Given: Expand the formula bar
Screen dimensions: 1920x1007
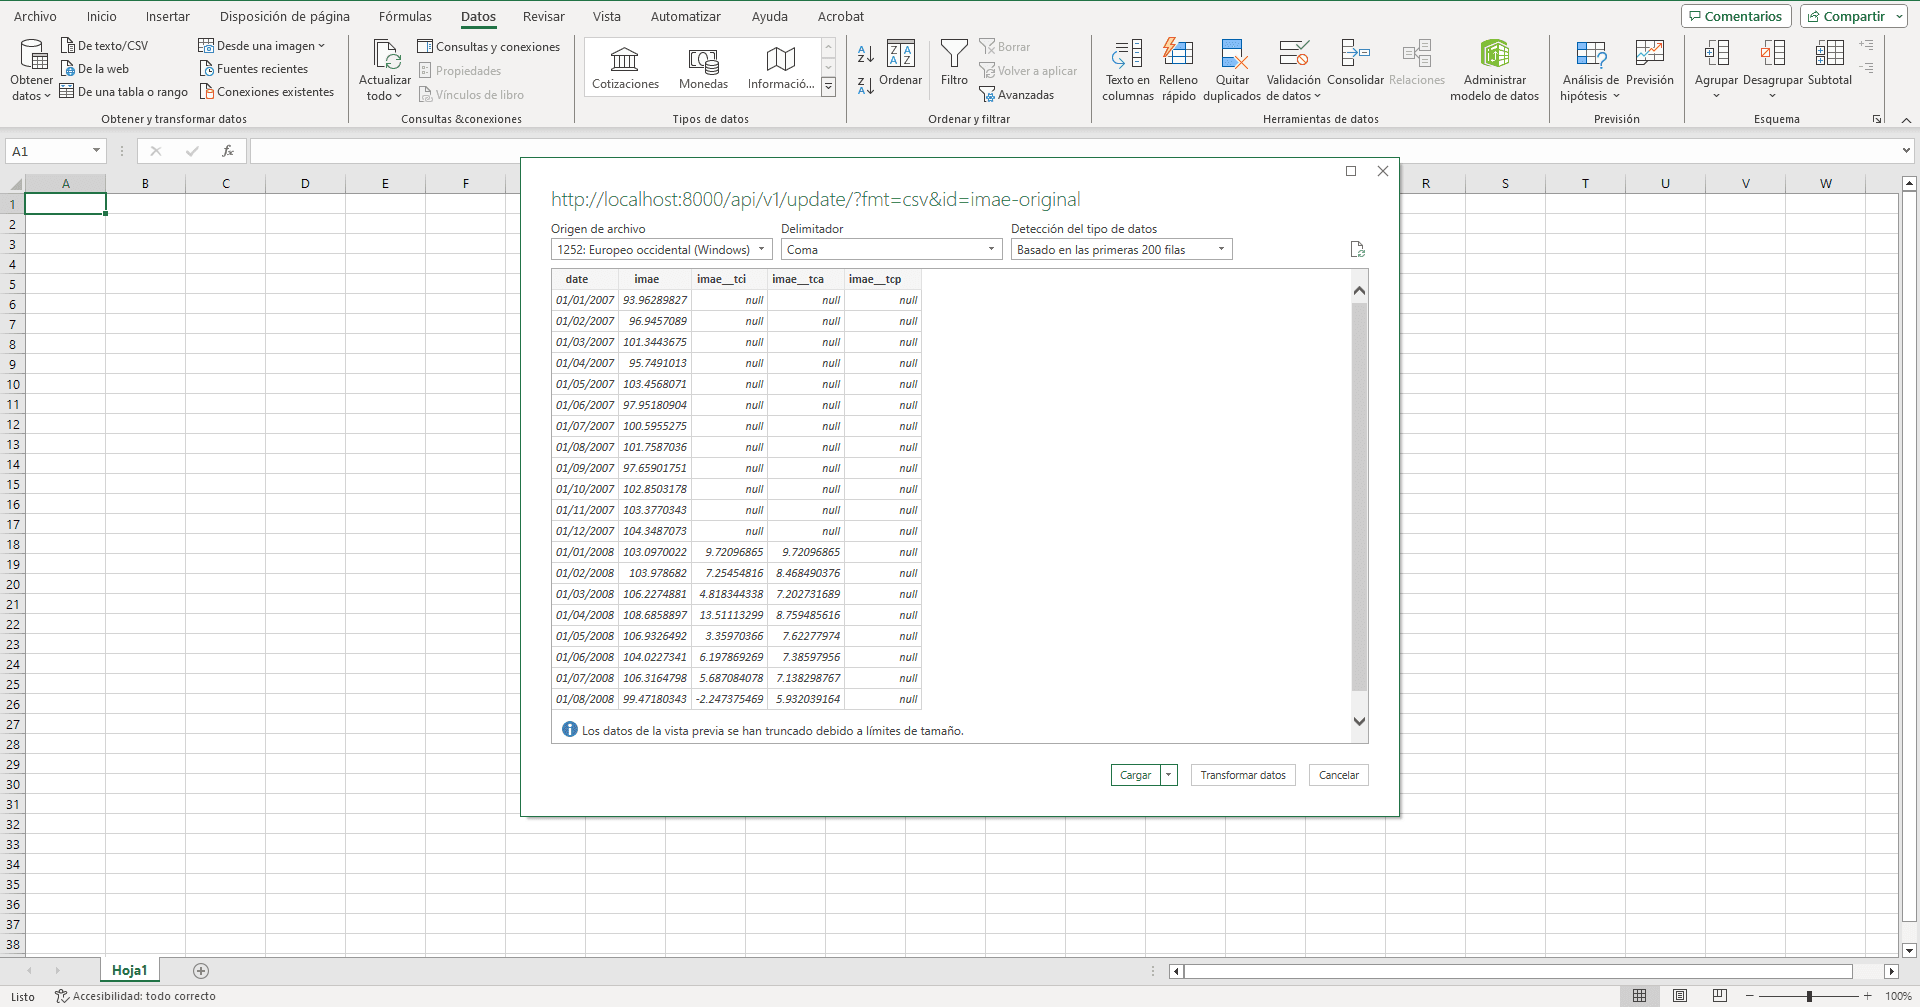Looking at the screenshot, I should (1906, 151).
